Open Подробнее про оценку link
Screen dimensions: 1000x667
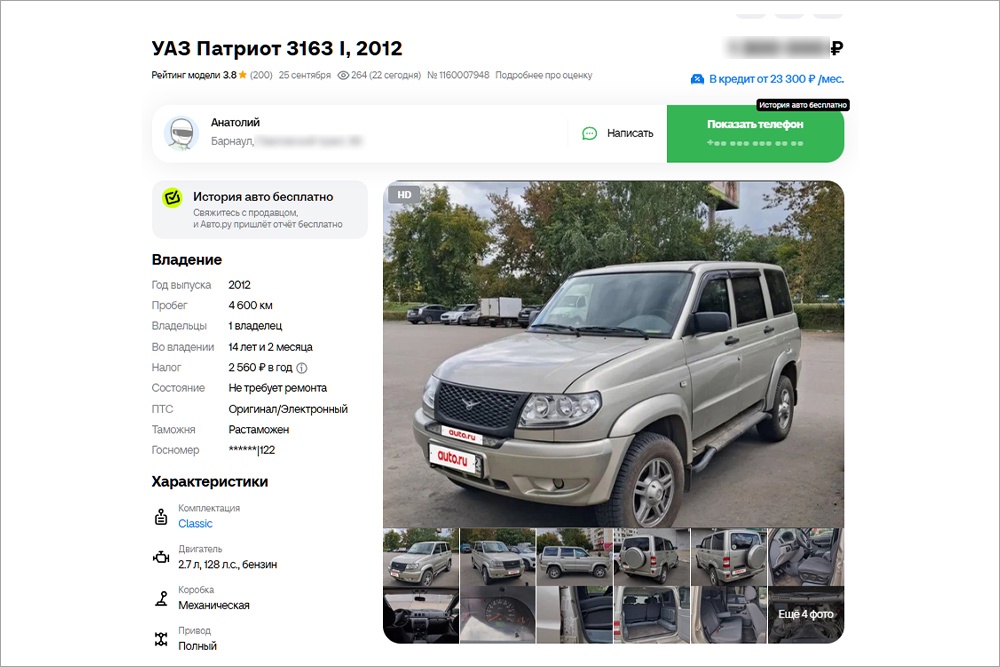pos(544,75)
